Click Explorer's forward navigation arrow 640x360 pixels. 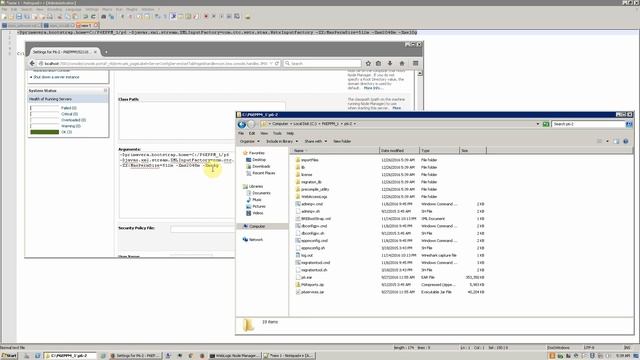[x=251, y=124]
